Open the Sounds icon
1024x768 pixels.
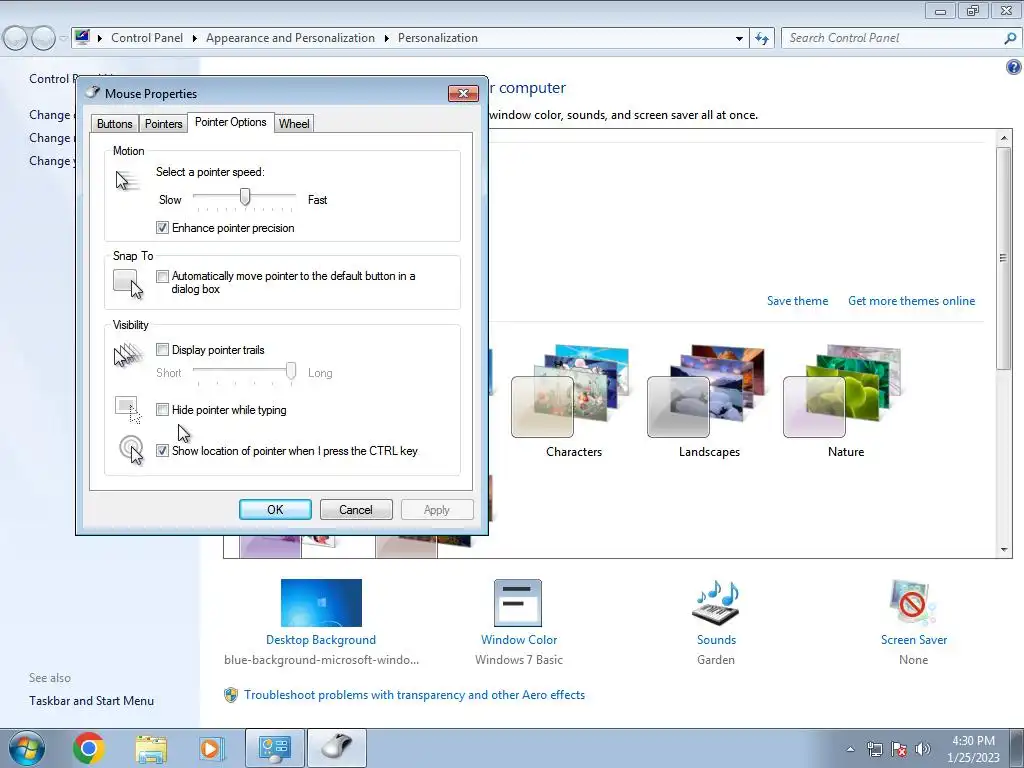tap(716, 603)
